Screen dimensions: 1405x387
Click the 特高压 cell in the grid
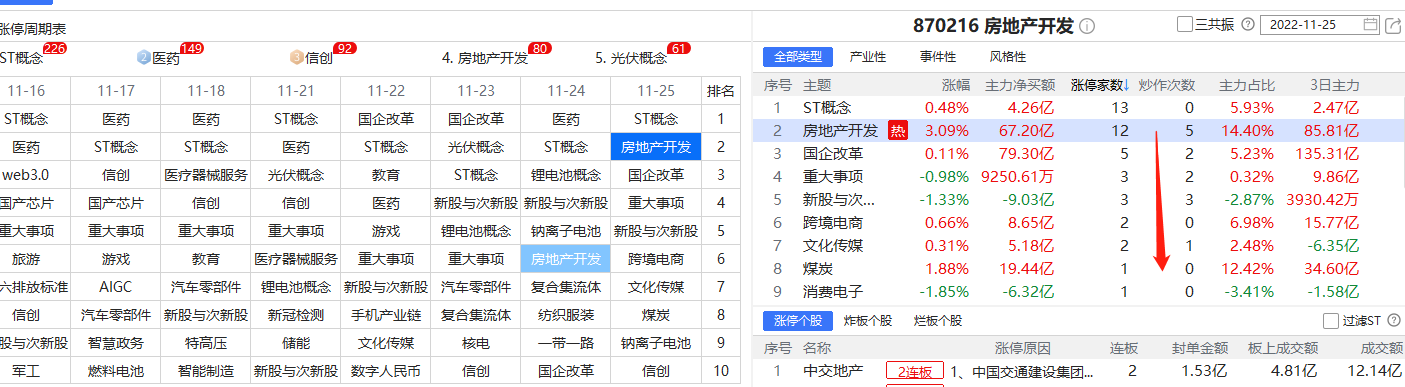pyautogui.click(x=205, y=343)
